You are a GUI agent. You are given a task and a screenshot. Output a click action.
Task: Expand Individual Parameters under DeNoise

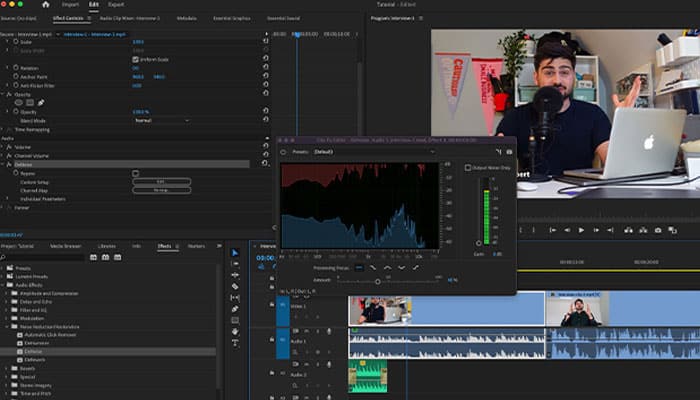pyautogui.click(x=7, y=199)
